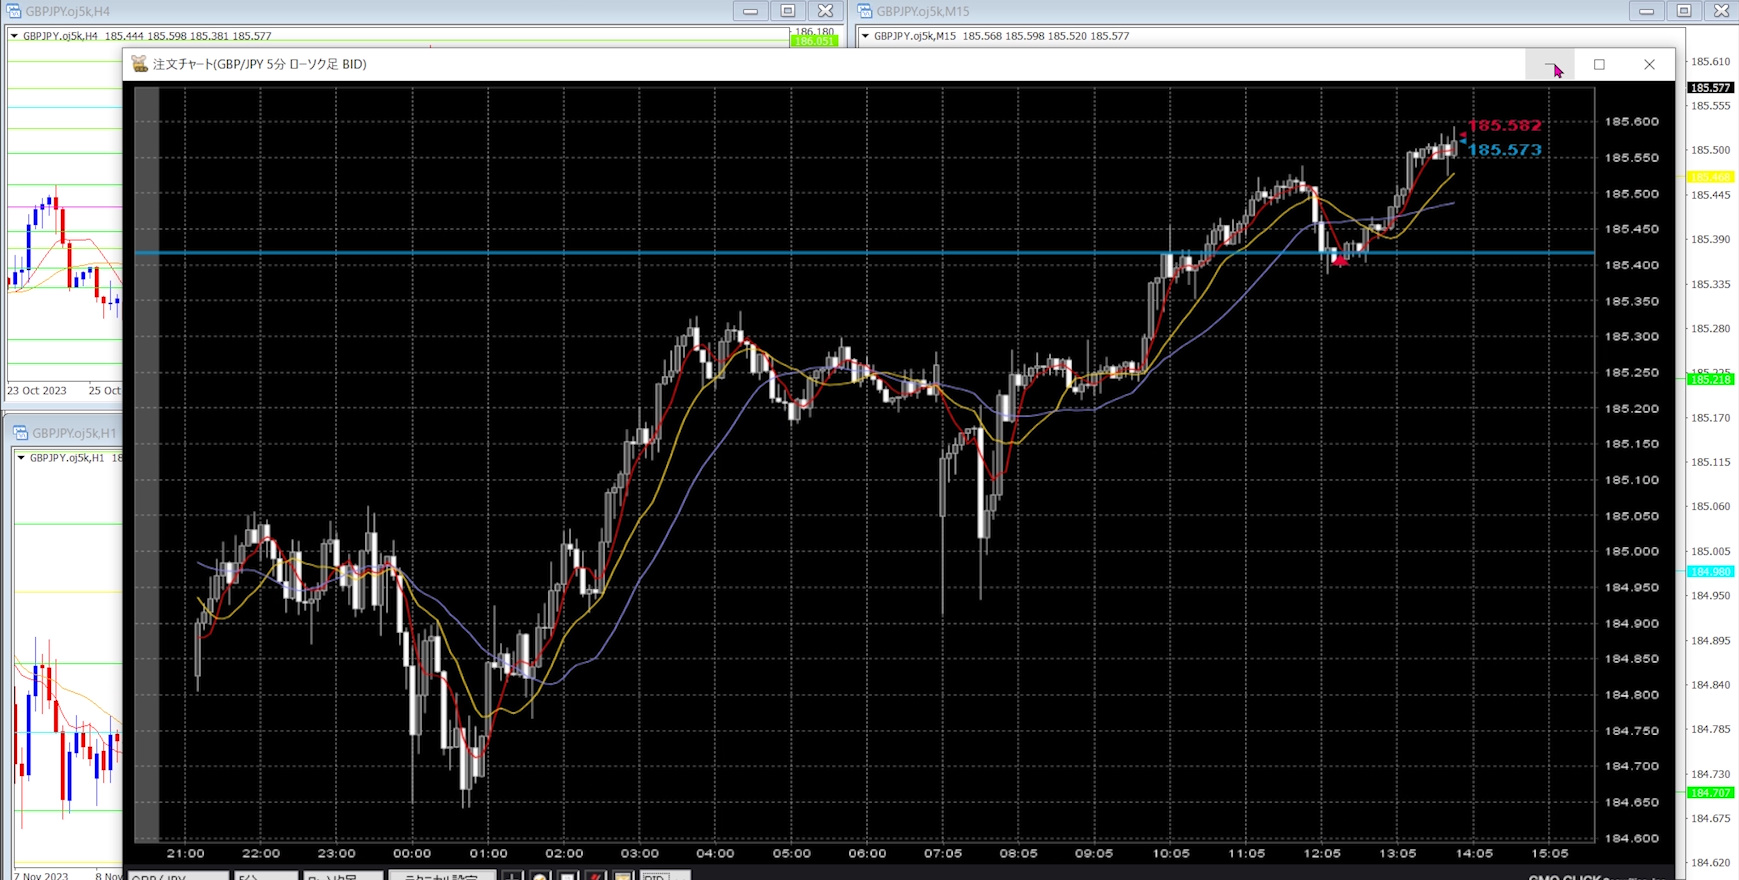Activate the GBPJPY.oj5k,H4 window title bar
Viewport: 1739px width, 880px height.
[x=400, y=11]
